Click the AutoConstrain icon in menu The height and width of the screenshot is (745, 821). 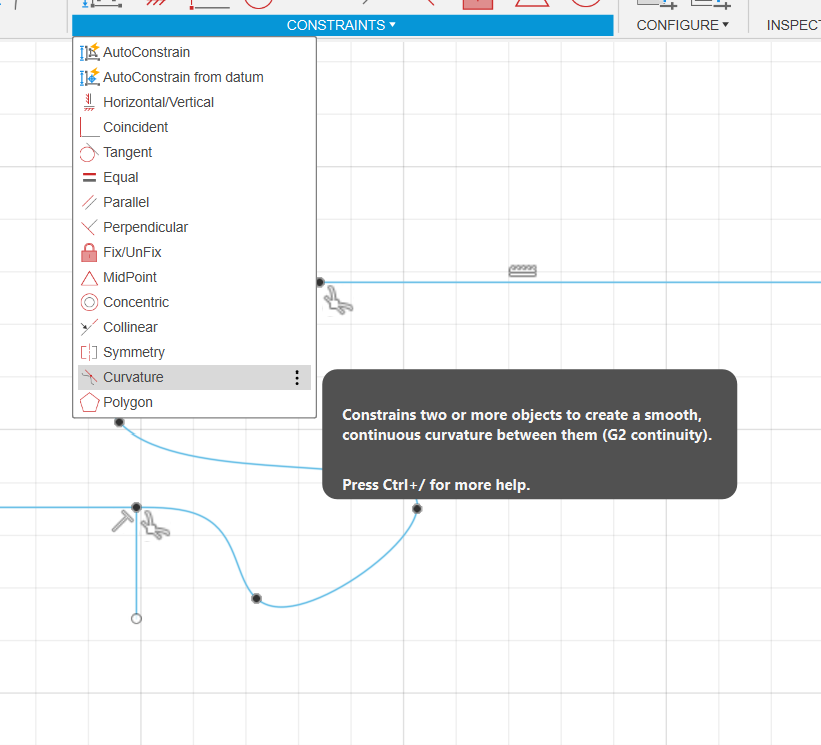89,52
